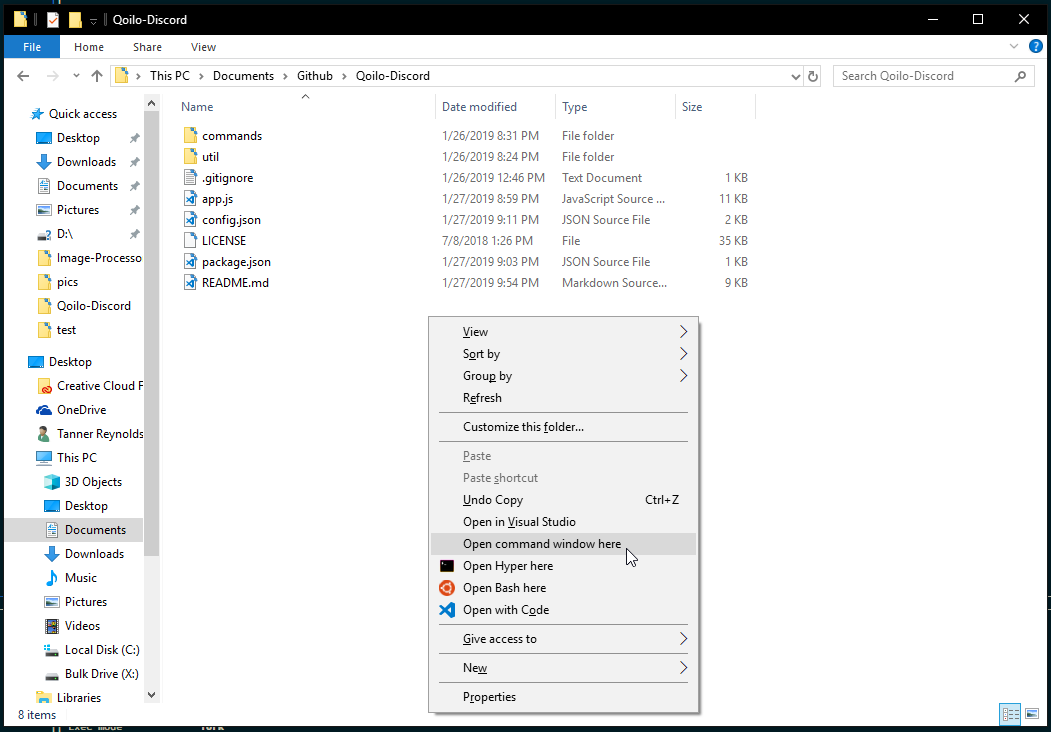
Task: Open Customize Quick Access Toolbar dropdown
Action: tap(93, 21)
